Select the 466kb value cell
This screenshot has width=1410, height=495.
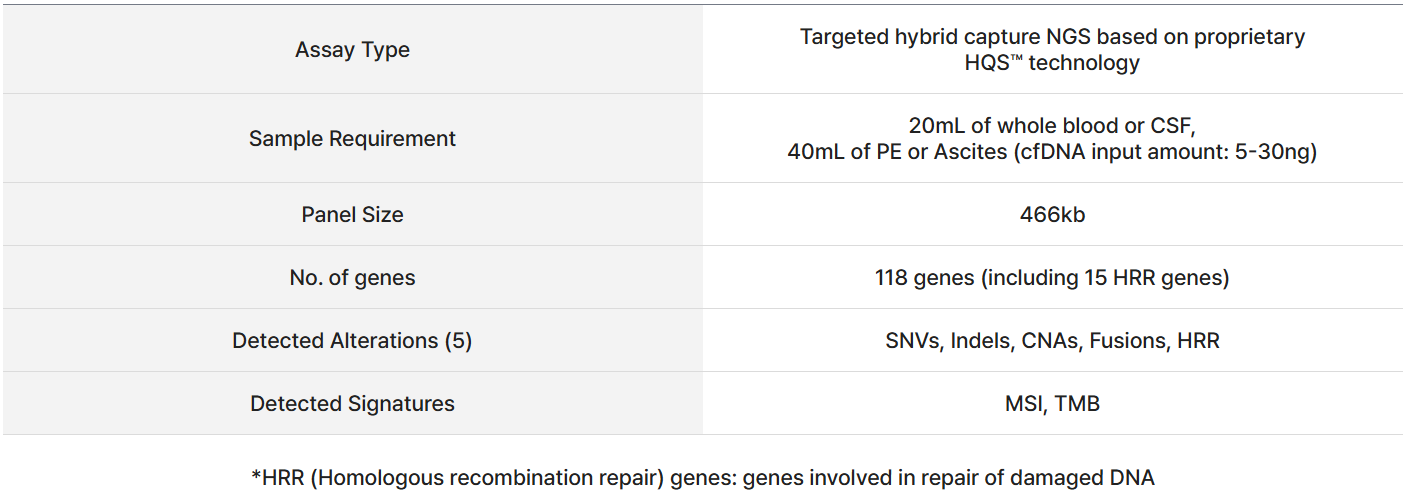click(x=1052, y=215)
